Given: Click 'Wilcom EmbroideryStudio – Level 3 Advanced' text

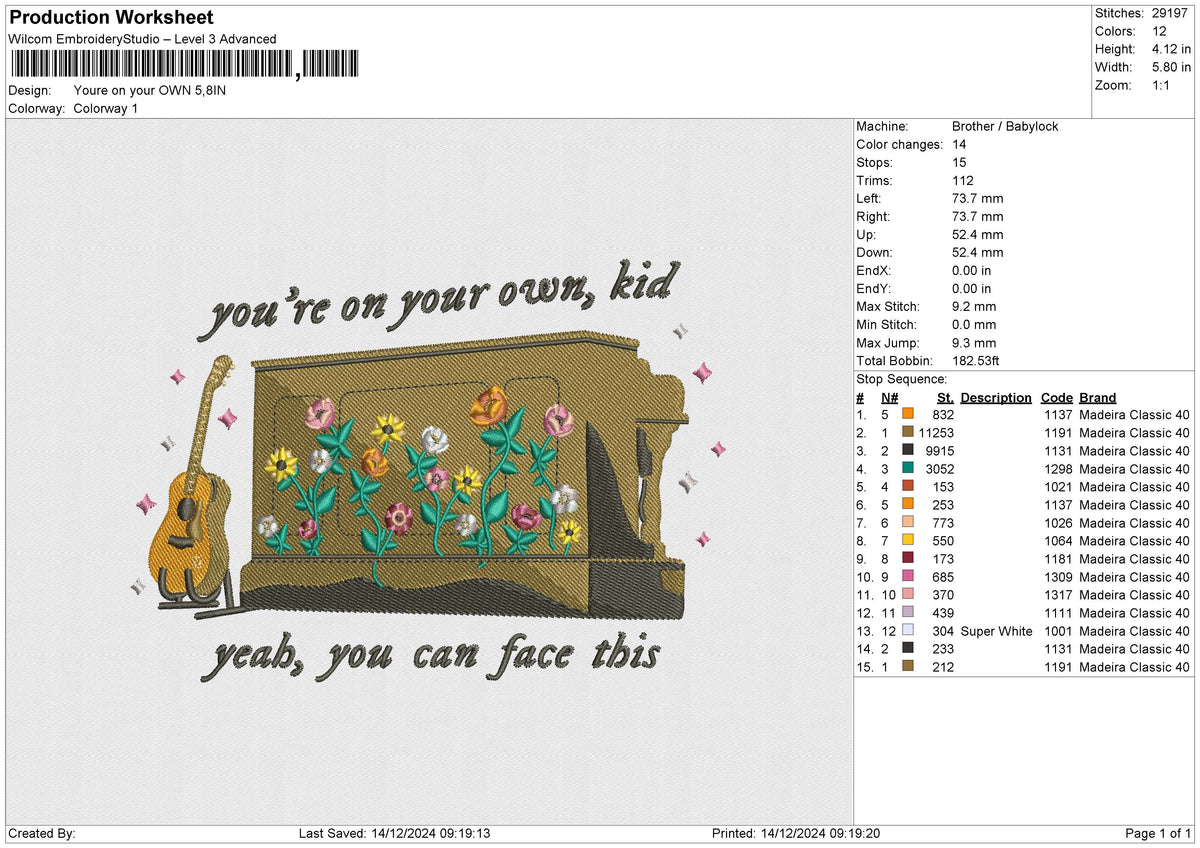Looking at the screenshot, I should 142,39.
